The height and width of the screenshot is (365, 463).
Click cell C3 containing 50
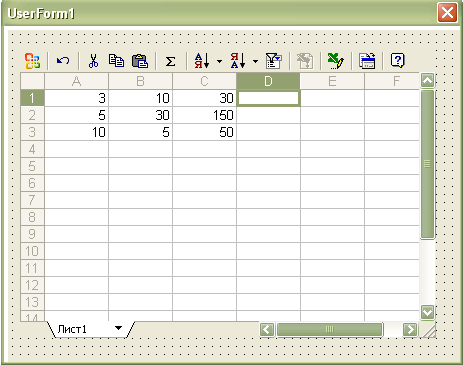click(204, 132)
